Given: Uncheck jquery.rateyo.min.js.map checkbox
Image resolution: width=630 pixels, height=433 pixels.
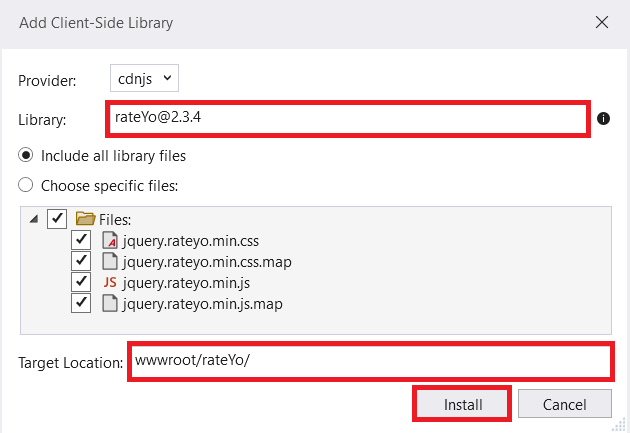Looking at the screenshot, I should point(81,303).
